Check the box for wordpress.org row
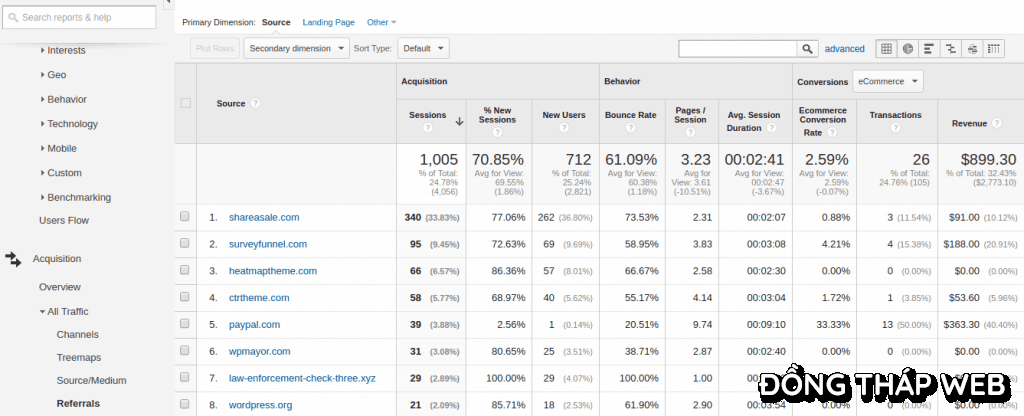This screenshot has height=416, width=1024. point(185,404)
